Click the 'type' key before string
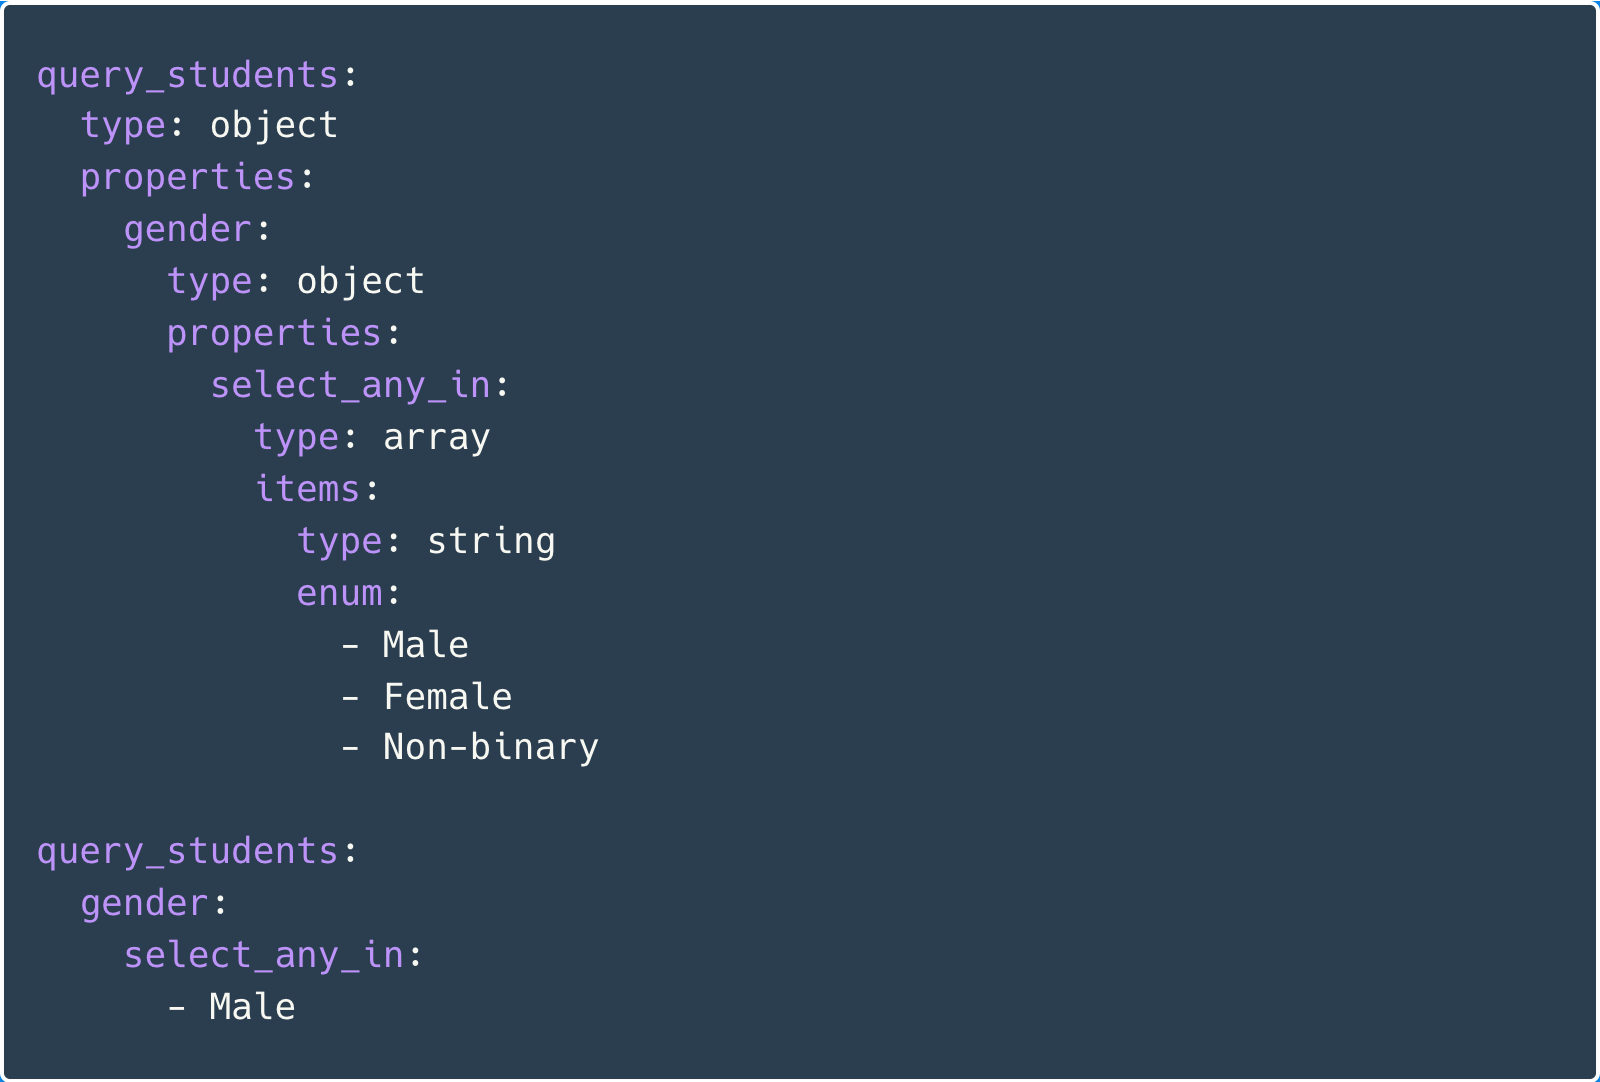The height and width of the screenshot is (1082, 1600). [x=340, y=542]
